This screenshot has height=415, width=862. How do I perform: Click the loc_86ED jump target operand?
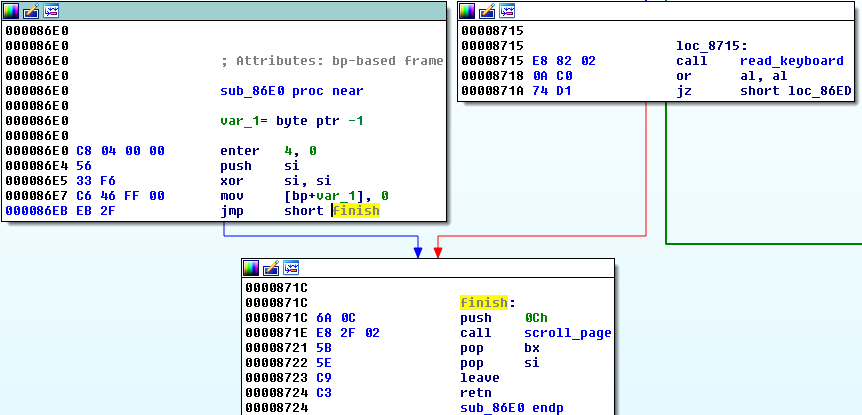(x=796, y=91)
